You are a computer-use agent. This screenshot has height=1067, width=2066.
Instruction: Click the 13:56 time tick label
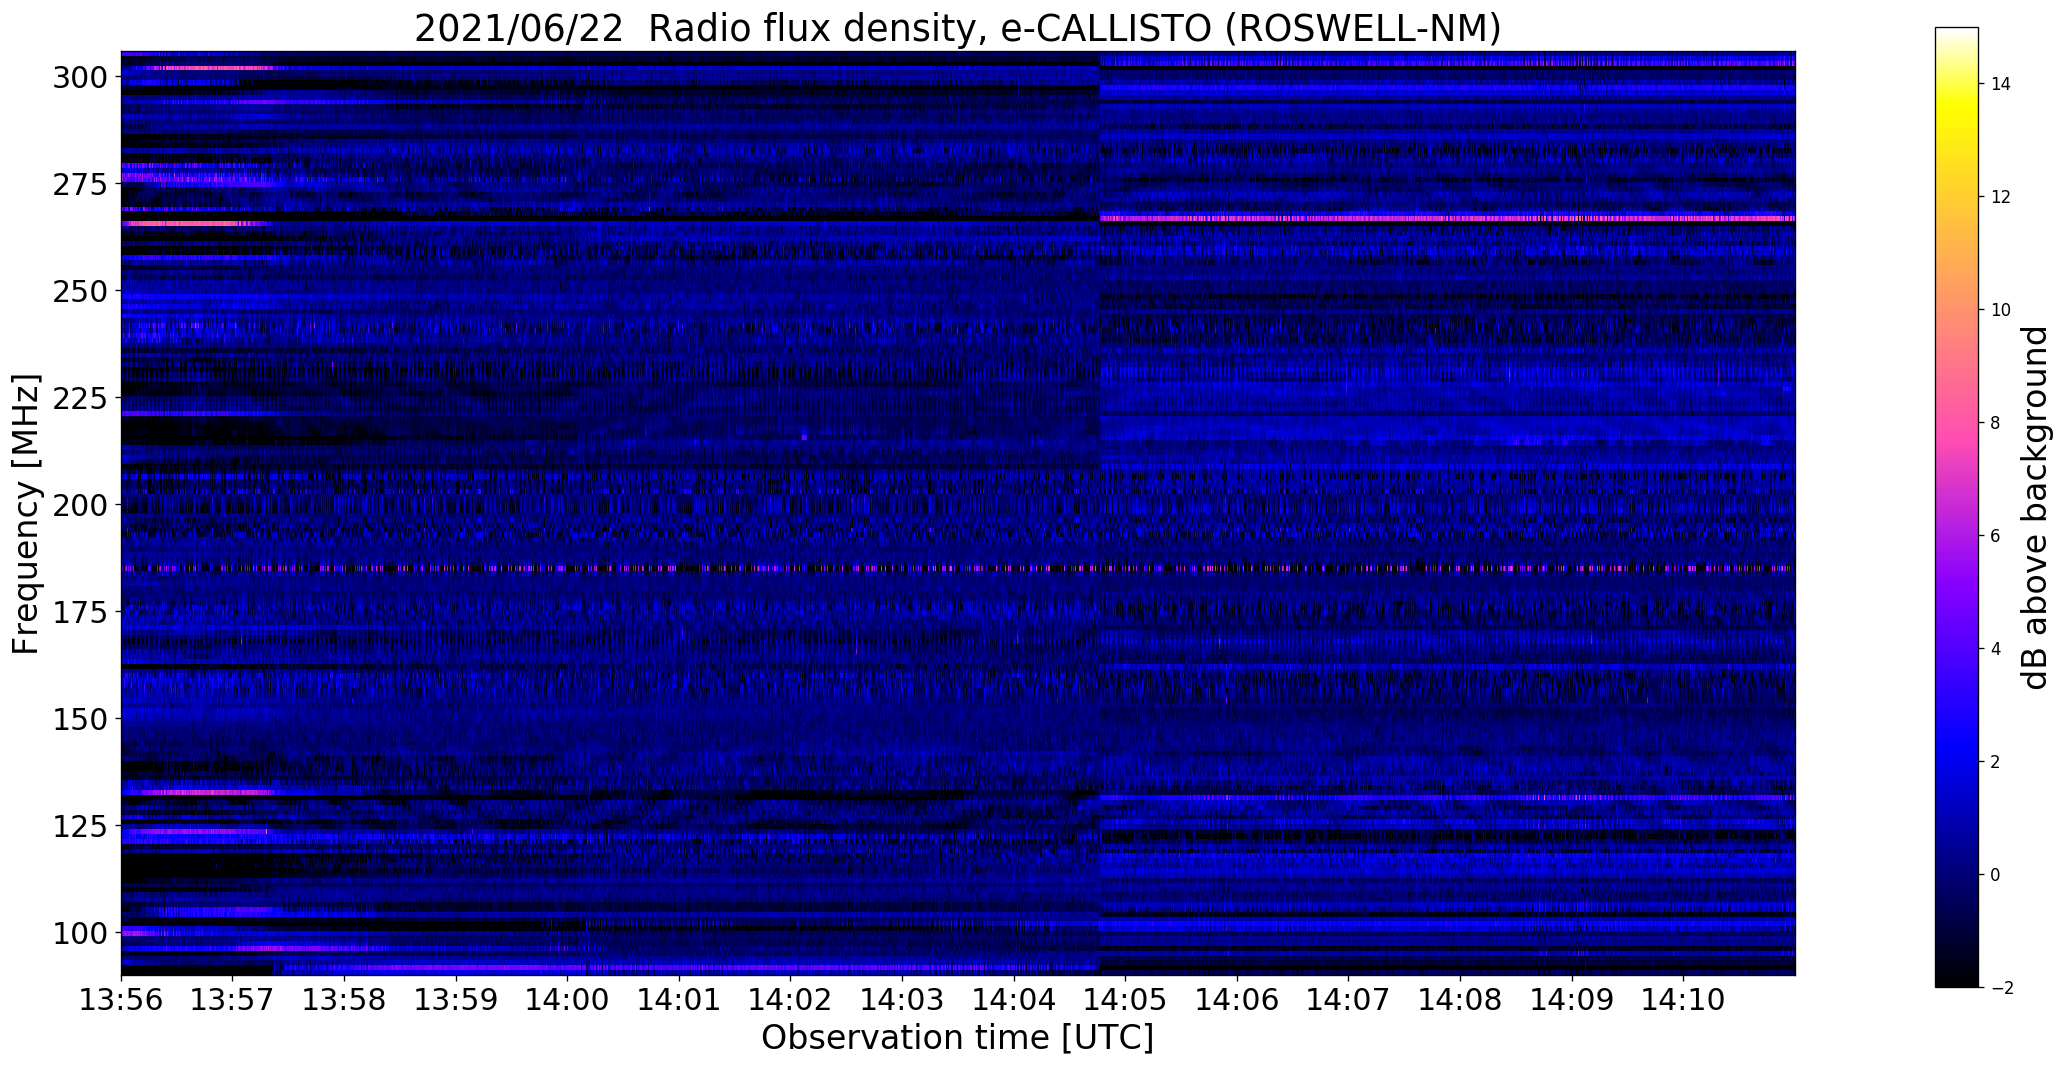[x=121, y=1000]
